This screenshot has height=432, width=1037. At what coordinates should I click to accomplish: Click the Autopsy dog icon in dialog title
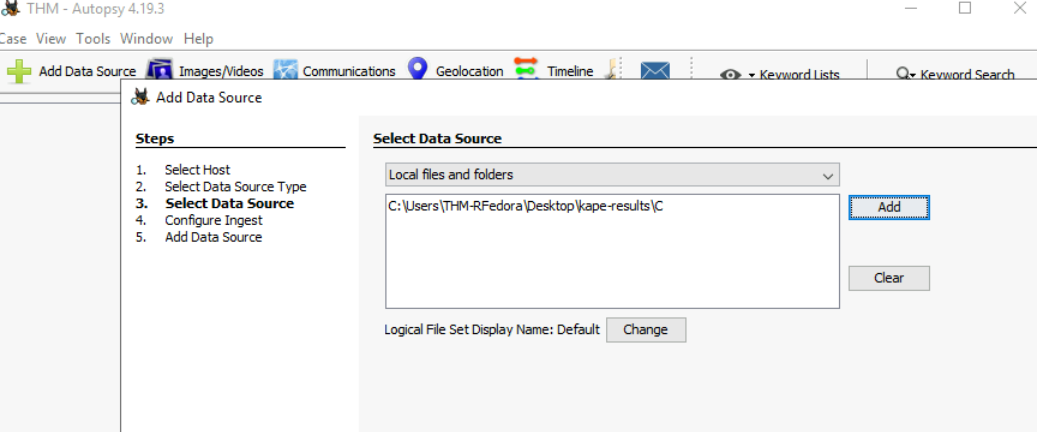click(141, 97)
